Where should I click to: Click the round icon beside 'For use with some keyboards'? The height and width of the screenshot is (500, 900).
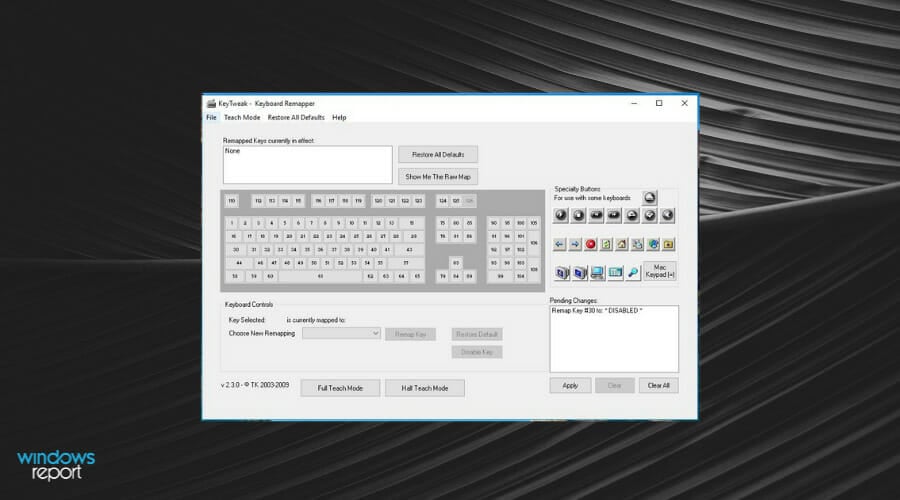(650, 197)
